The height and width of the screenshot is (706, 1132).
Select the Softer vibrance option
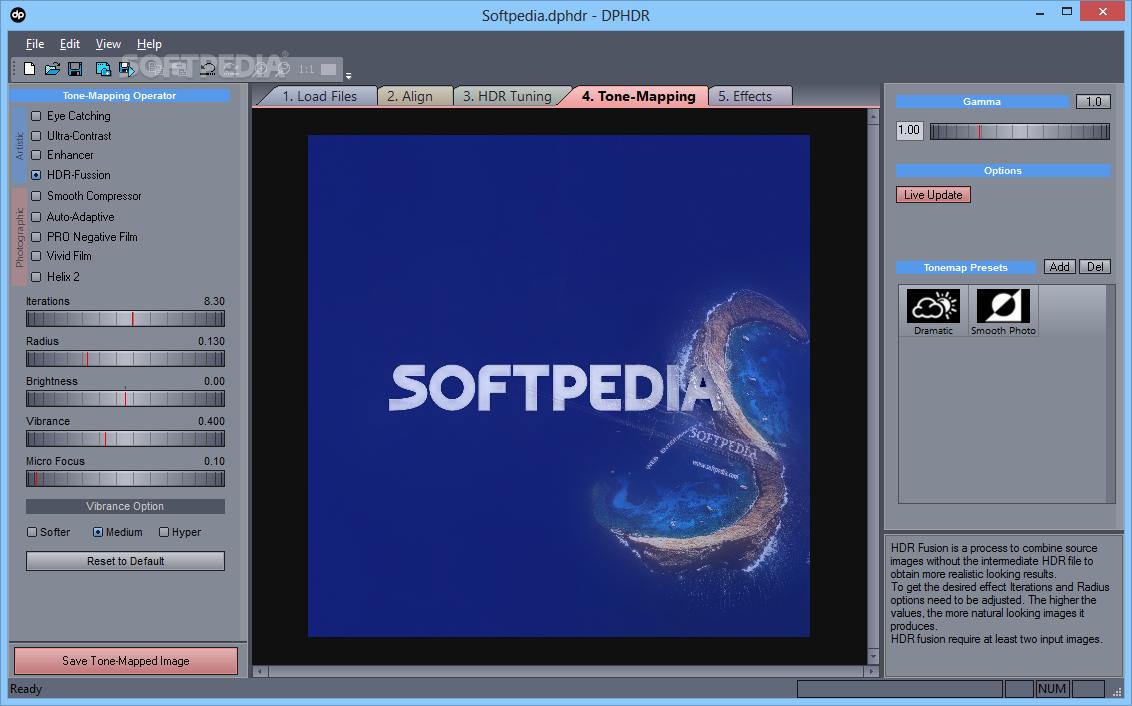click(32, 532)
